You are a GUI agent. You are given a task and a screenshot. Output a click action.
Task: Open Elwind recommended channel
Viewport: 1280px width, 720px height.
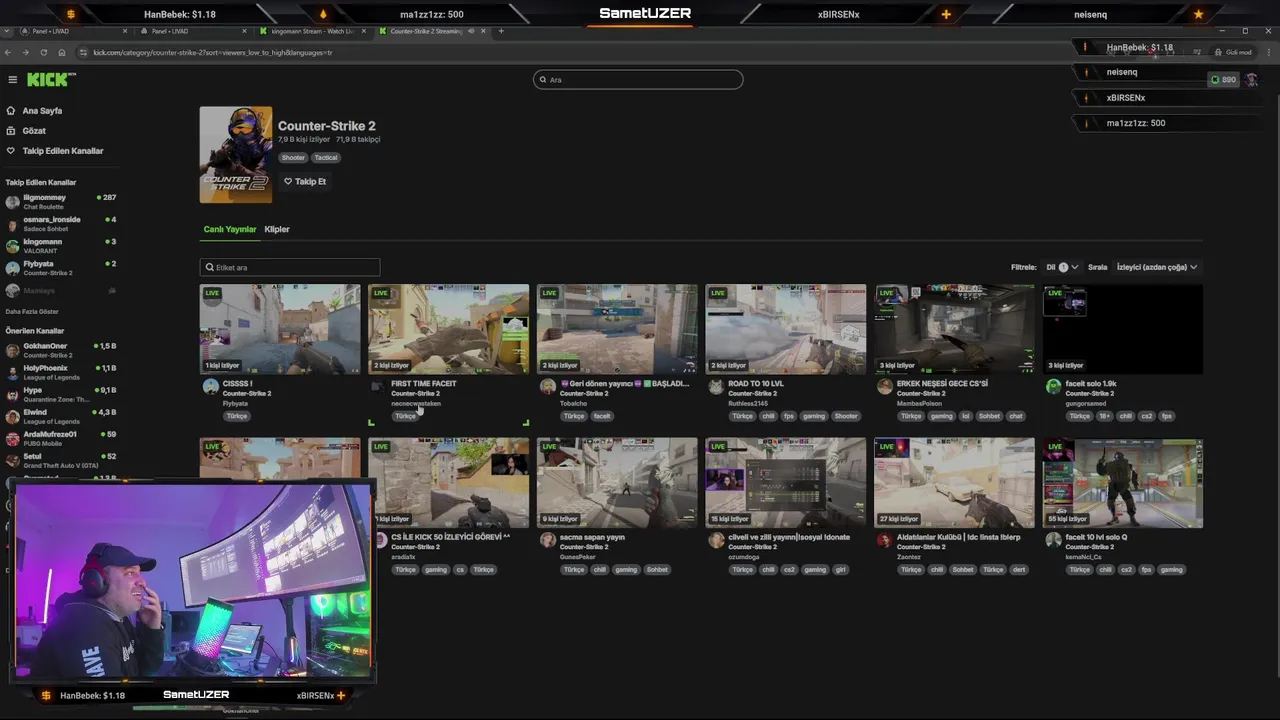coord(60,415)
